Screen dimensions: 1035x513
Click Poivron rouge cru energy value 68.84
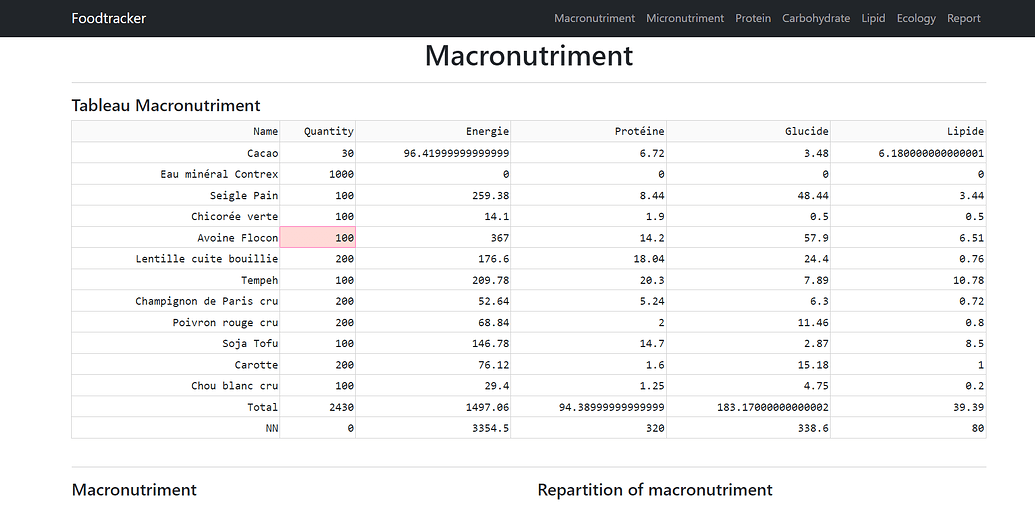(x=433, y=322)
